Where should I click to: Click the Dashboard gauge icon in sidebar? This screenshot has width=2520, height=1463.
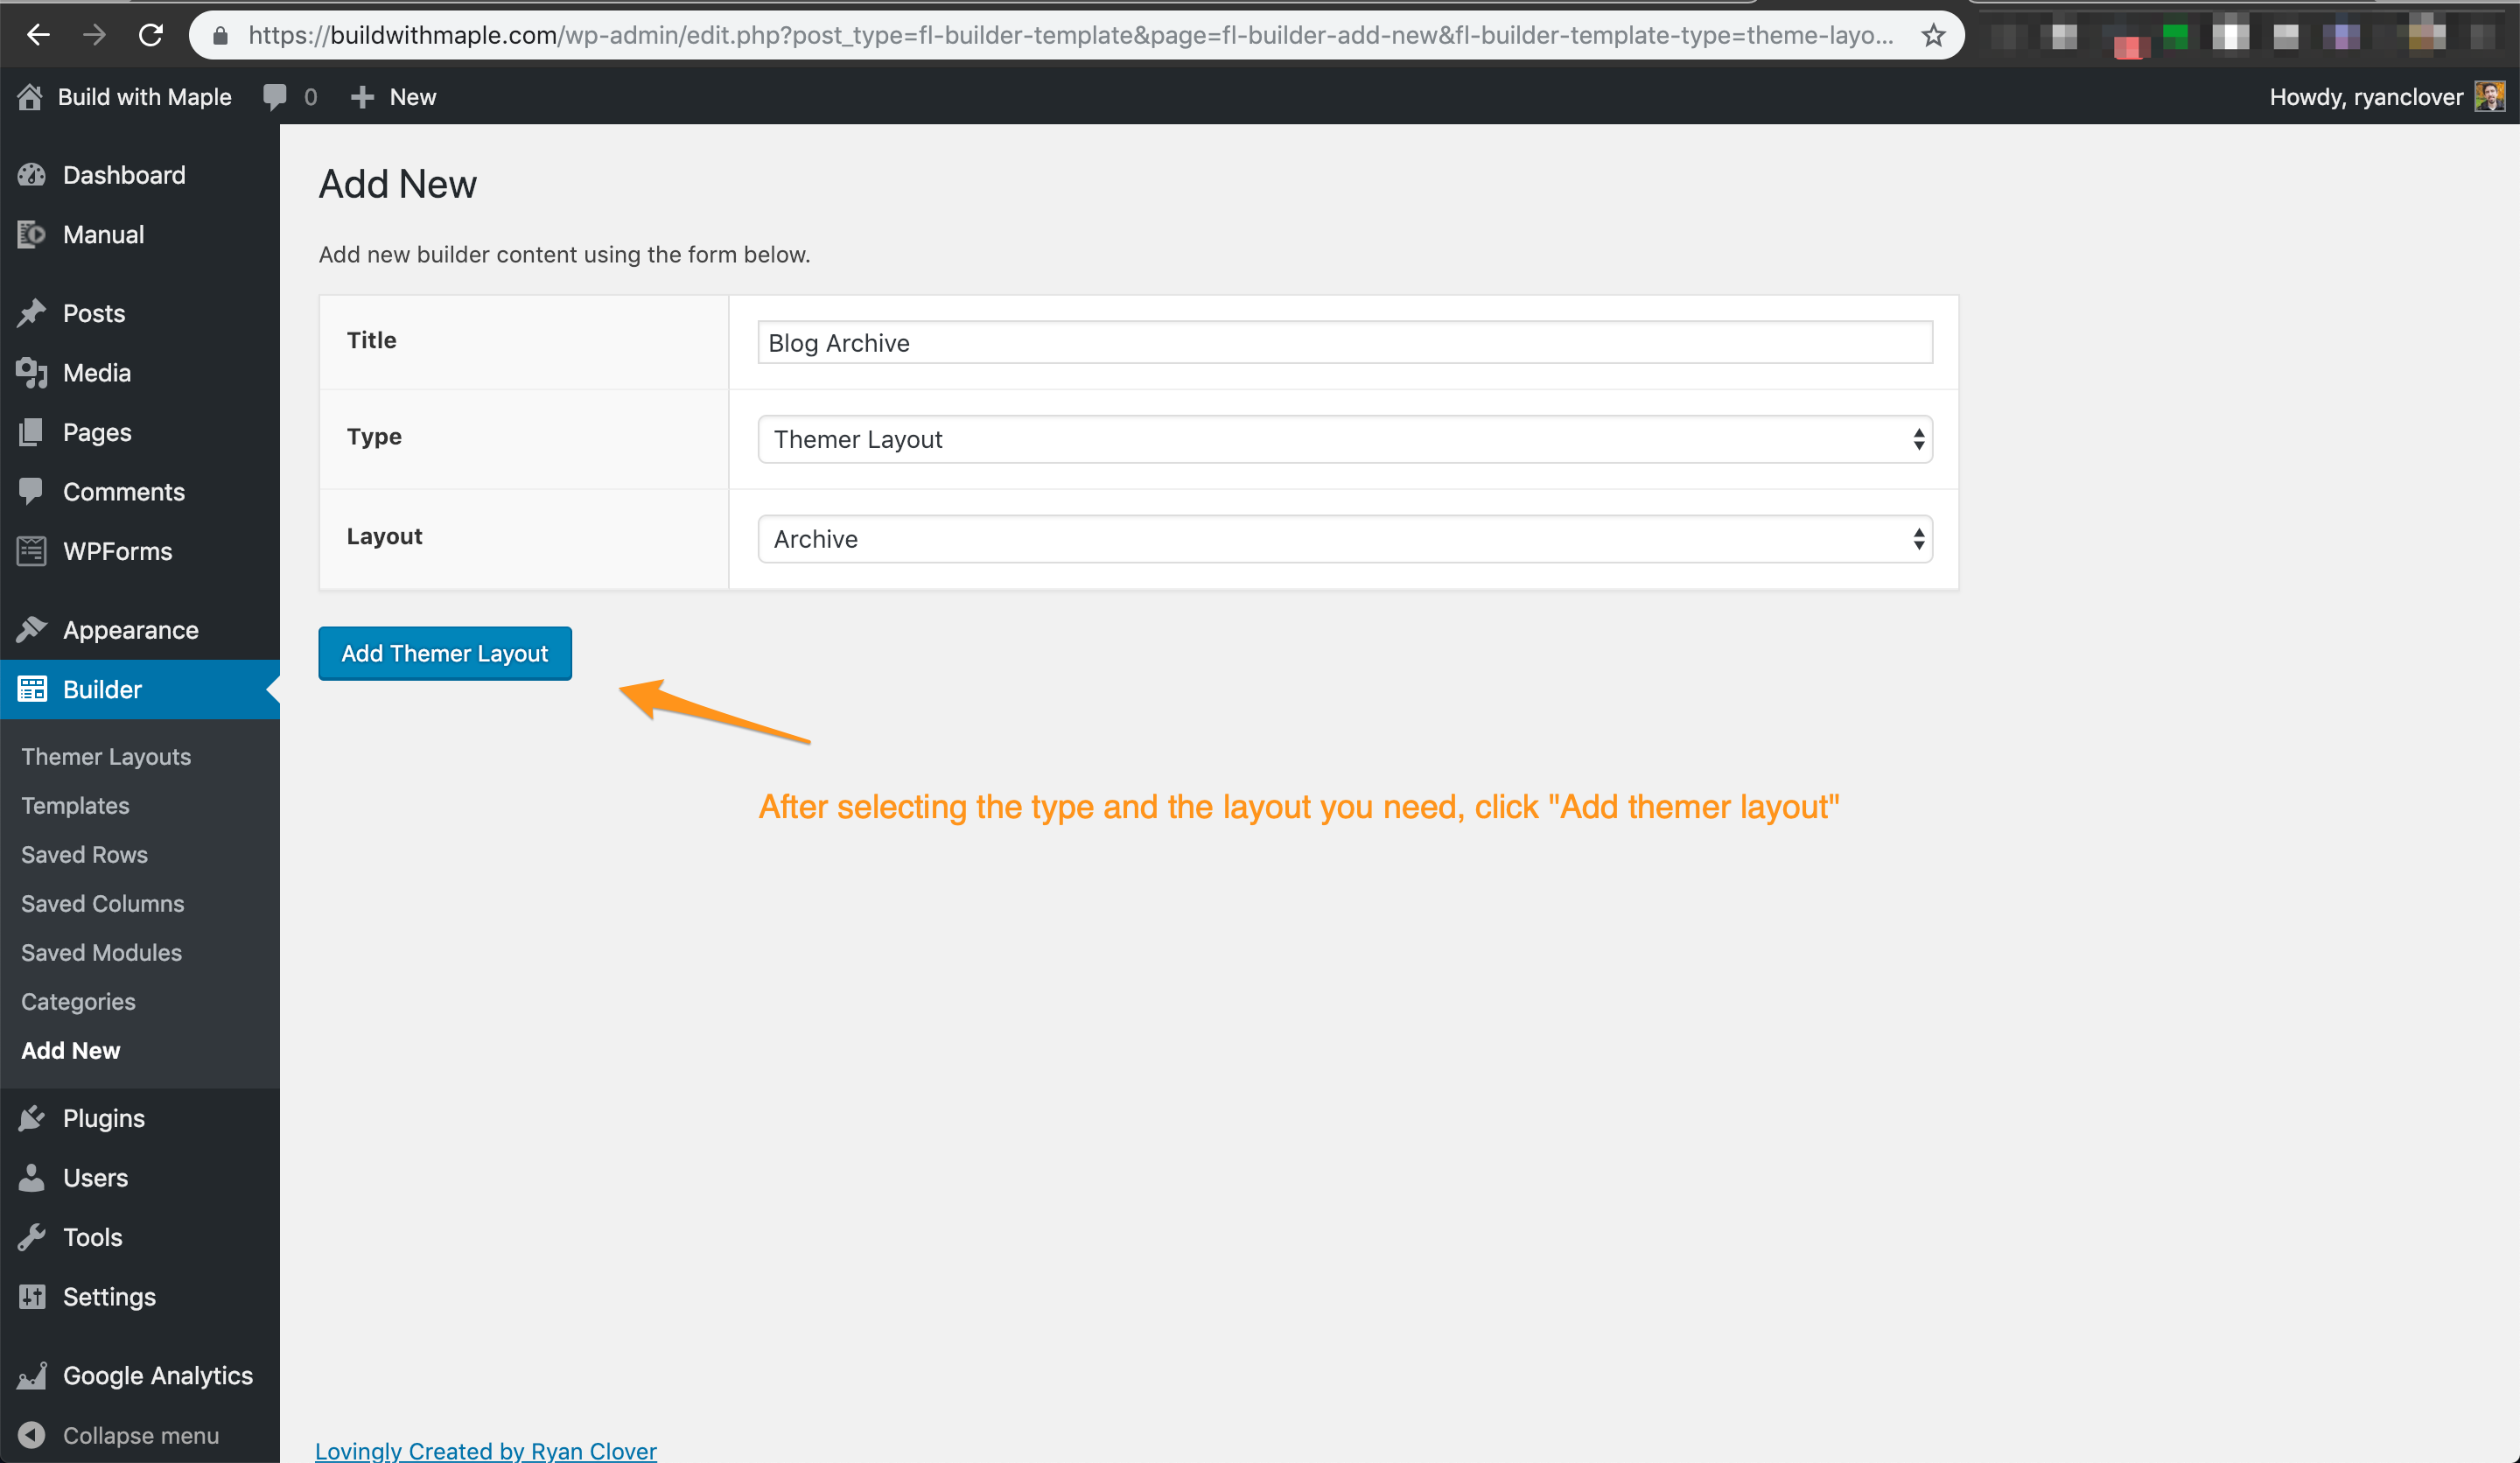[x=31, y=175]
